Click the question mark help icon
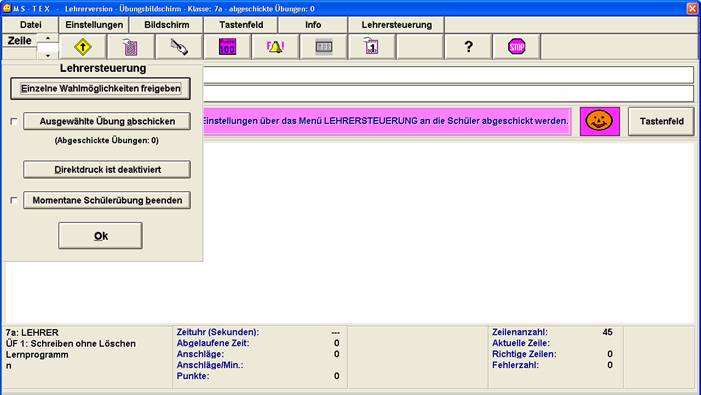701x395 pixels. click(x=468, y=47)
